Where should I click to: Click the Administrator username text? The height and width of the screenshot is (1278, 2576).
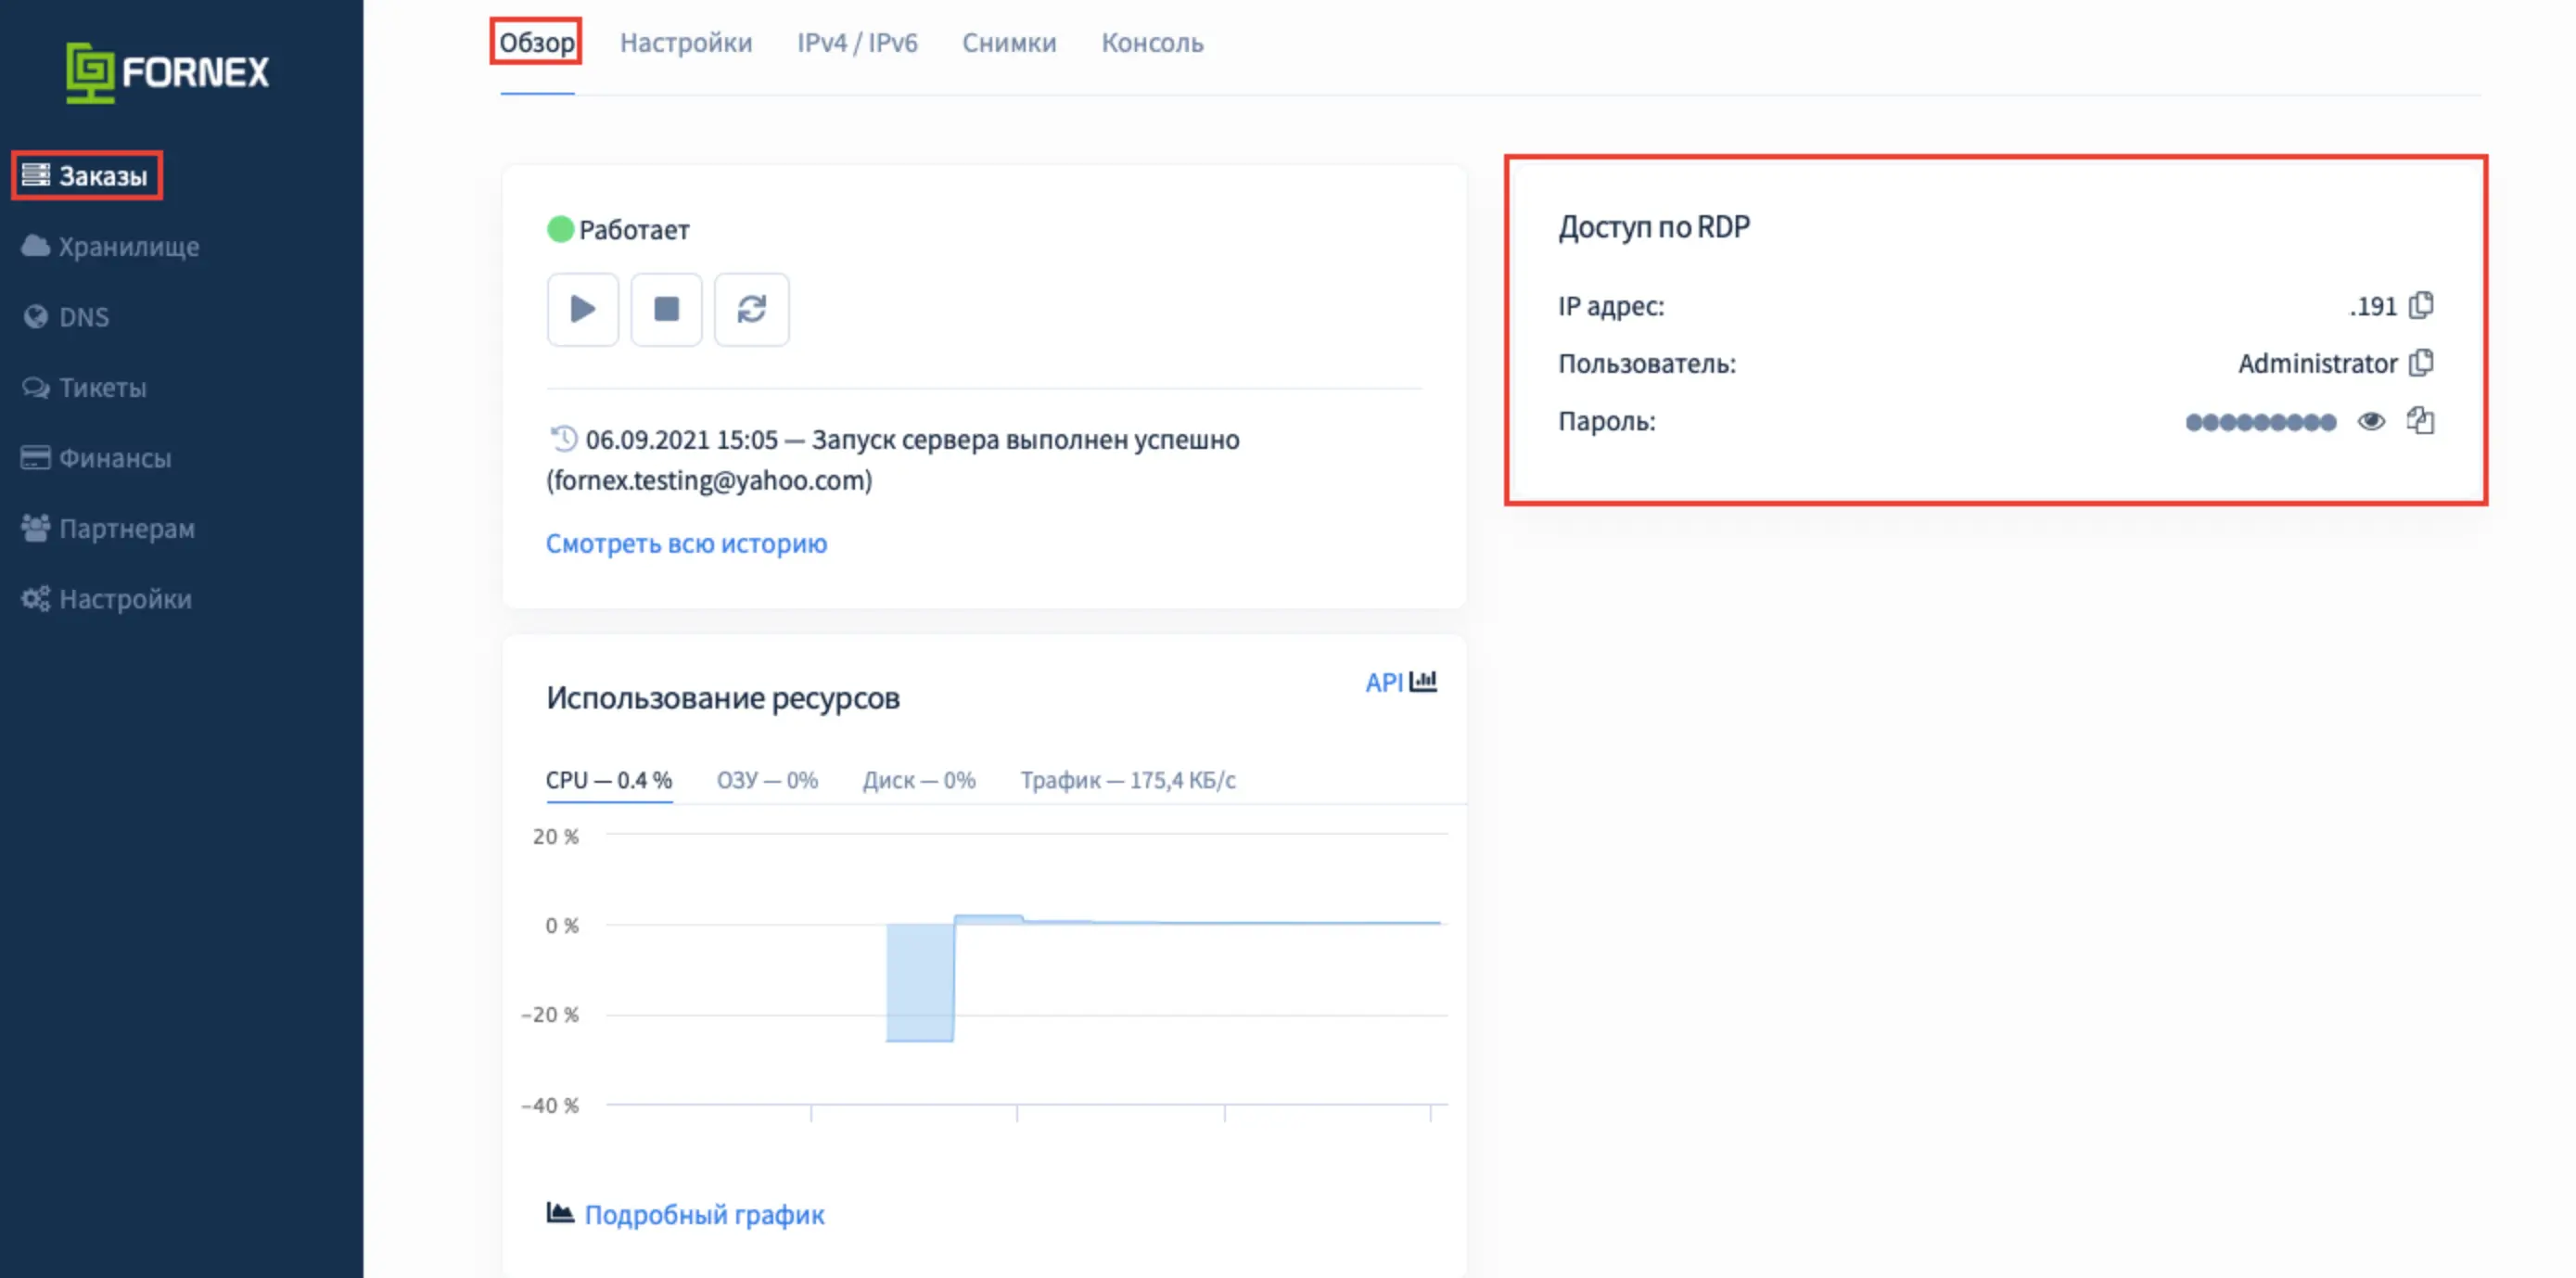[2317, 363]
